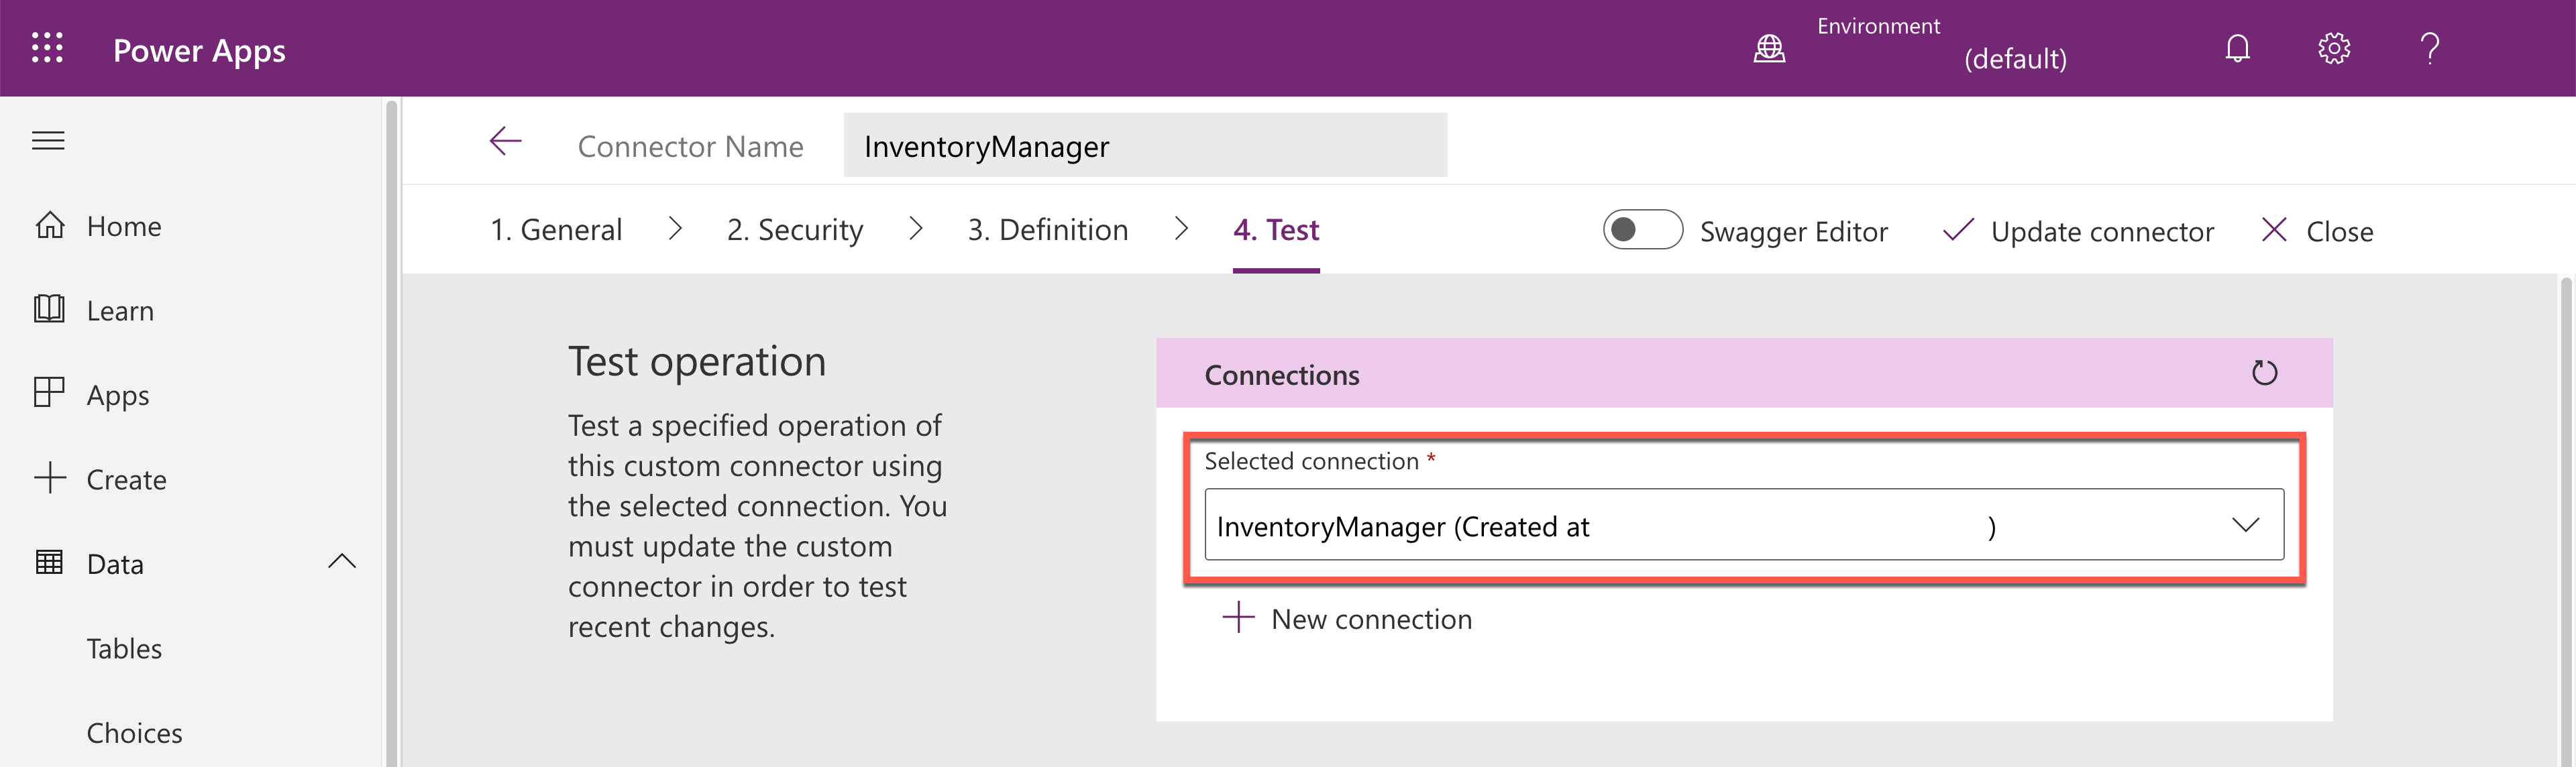Enable the Swagger Editor toggle
Viewport: 2576px width, 767px height.
coord(1643,230)
